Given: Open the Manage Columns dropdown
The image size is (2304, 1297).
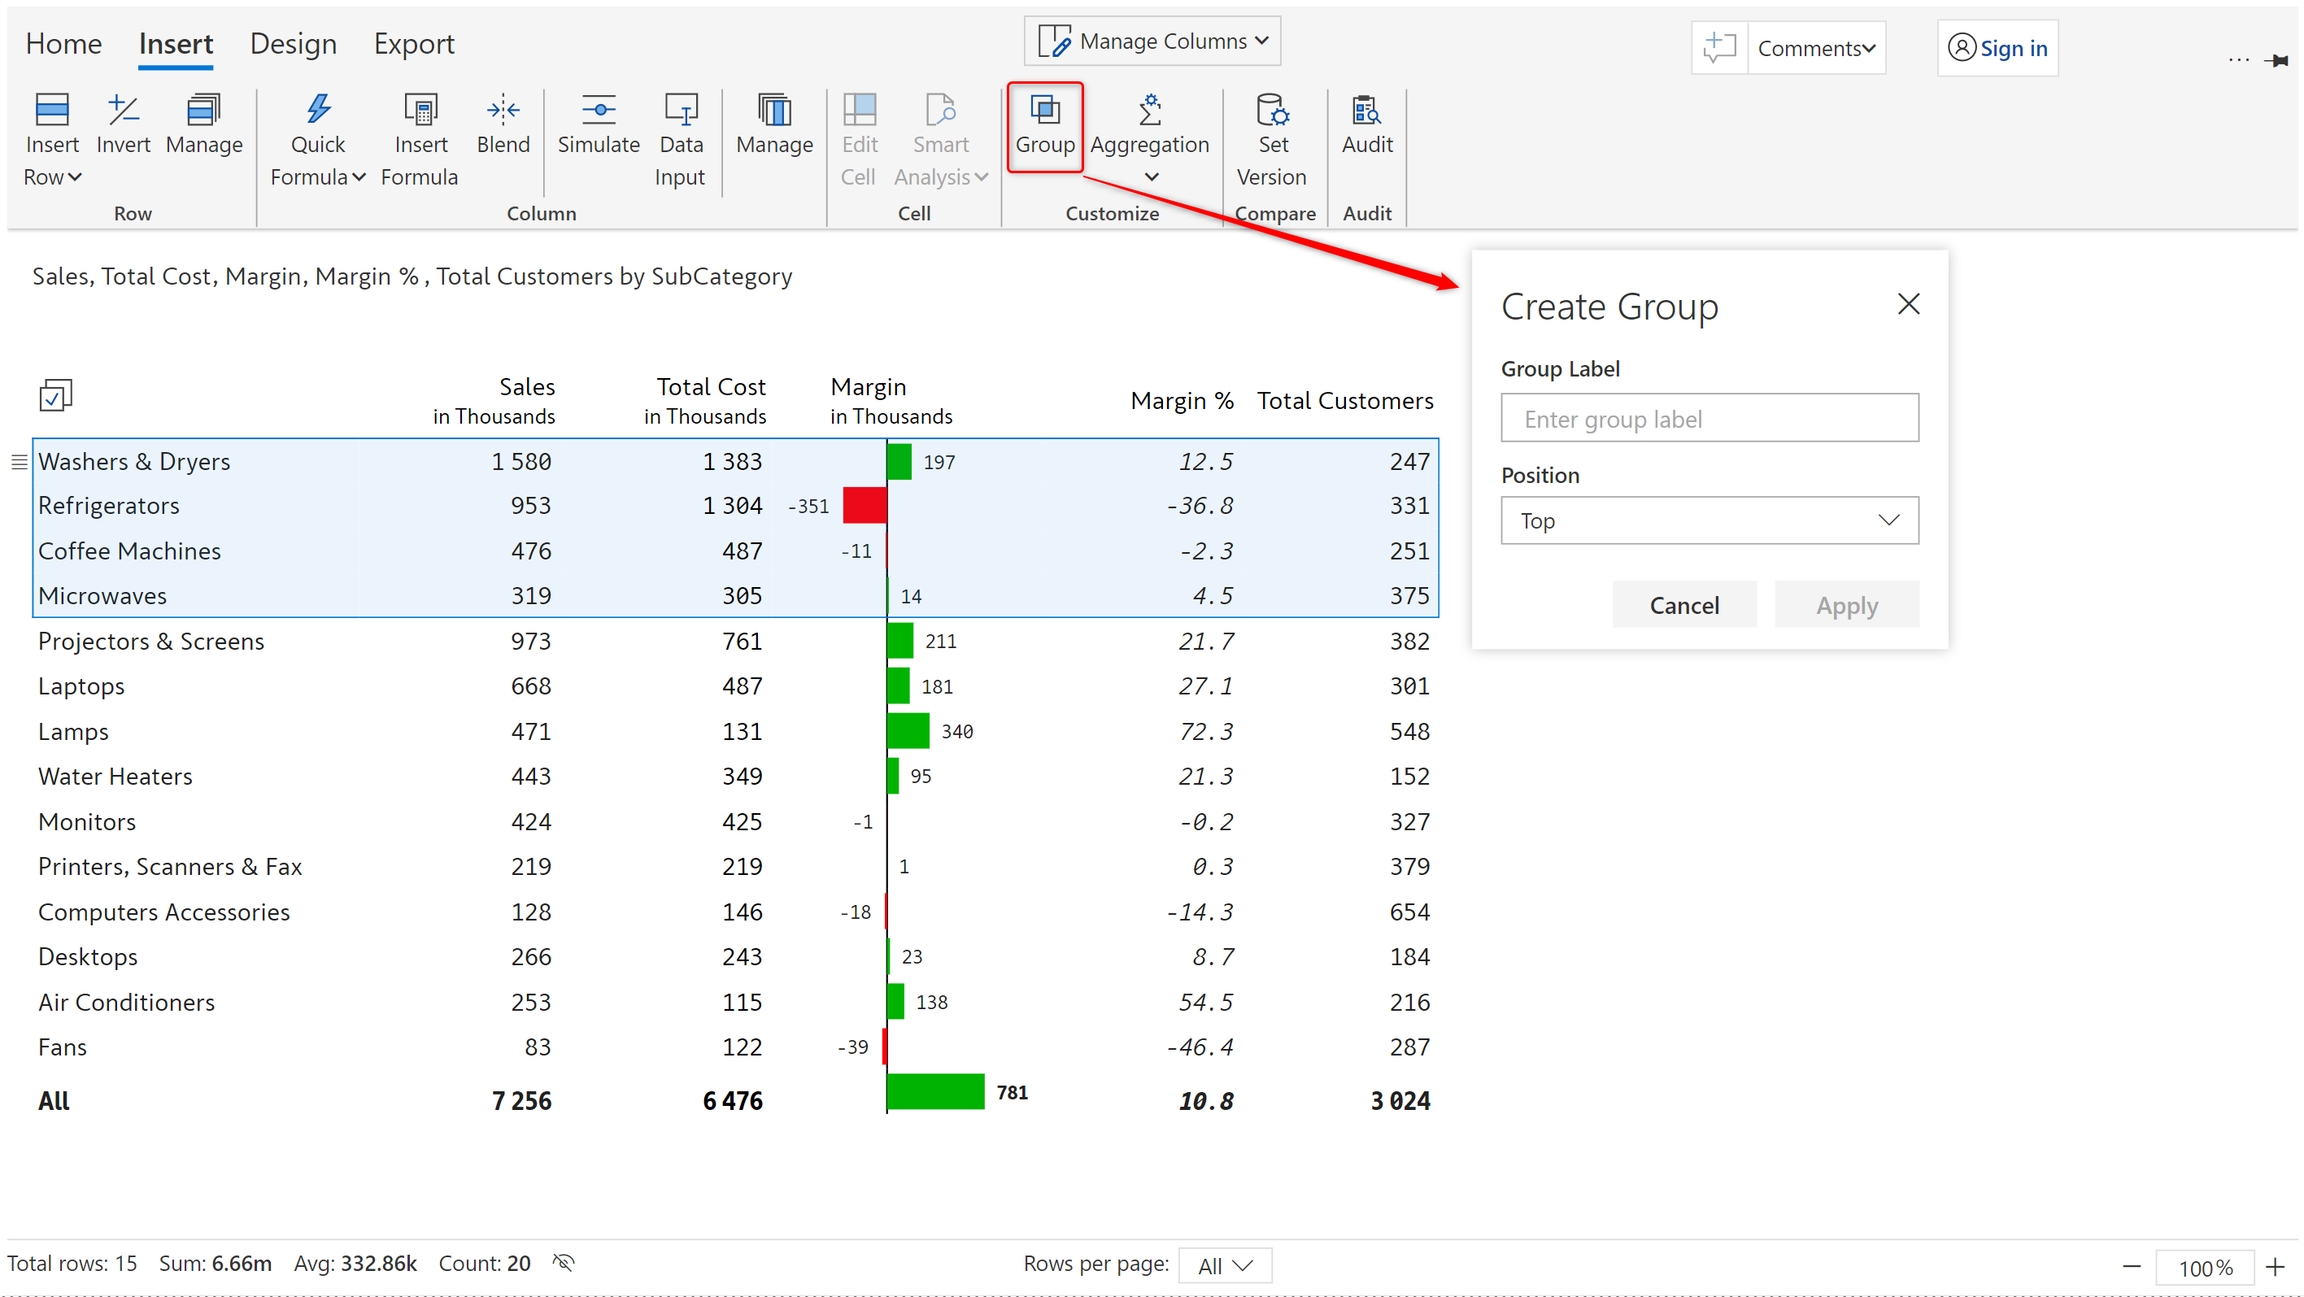Looking at the screenshot, I should click(x=1152, y=41).
